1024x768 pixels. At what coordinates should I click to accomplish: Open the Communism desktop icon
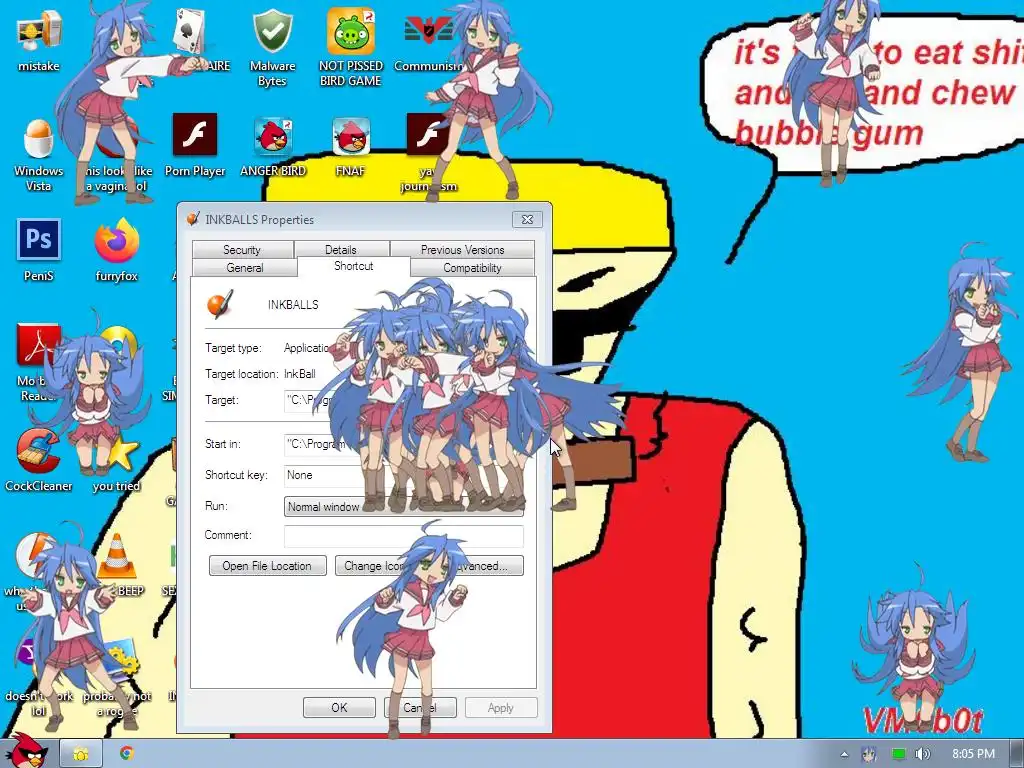[x=428, y=33]
